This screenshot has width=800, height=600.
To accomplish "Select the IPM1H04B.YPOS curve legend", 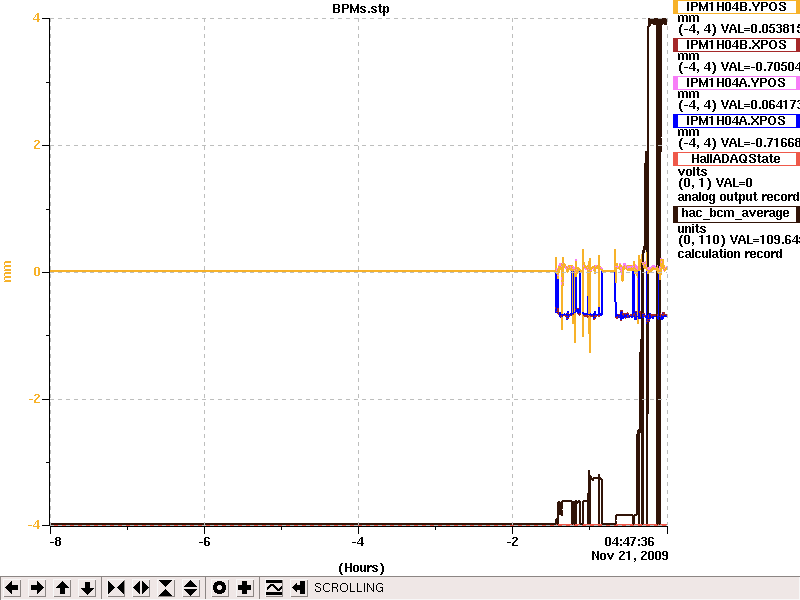I will (736, 7).
